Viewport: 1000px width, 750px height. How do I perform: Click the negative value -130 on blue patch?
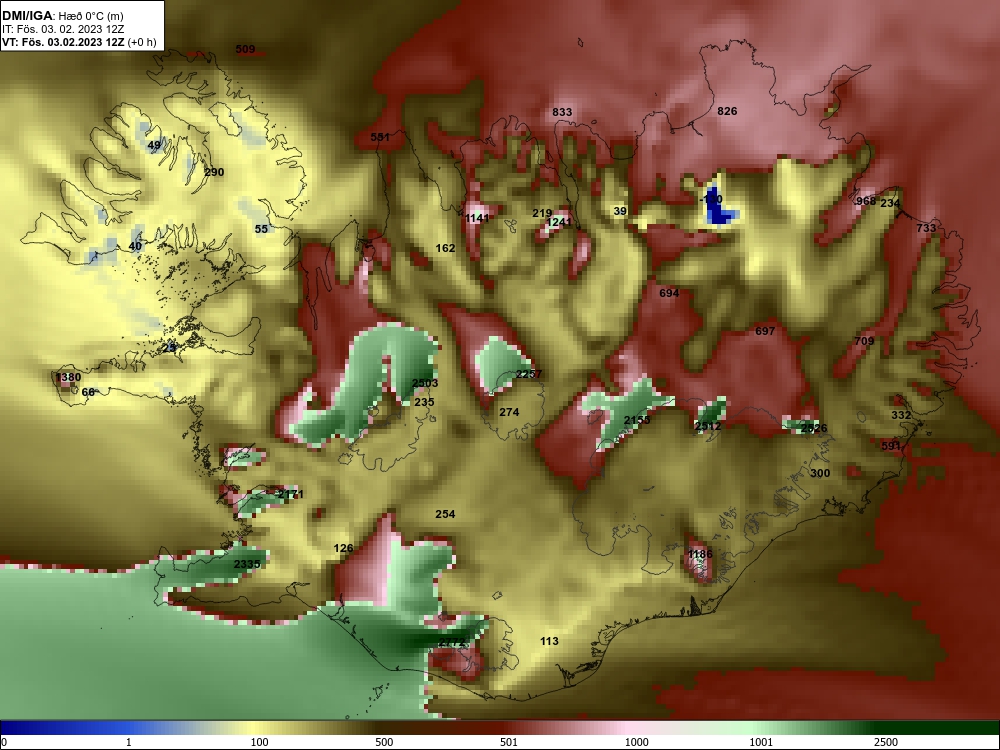710,200
